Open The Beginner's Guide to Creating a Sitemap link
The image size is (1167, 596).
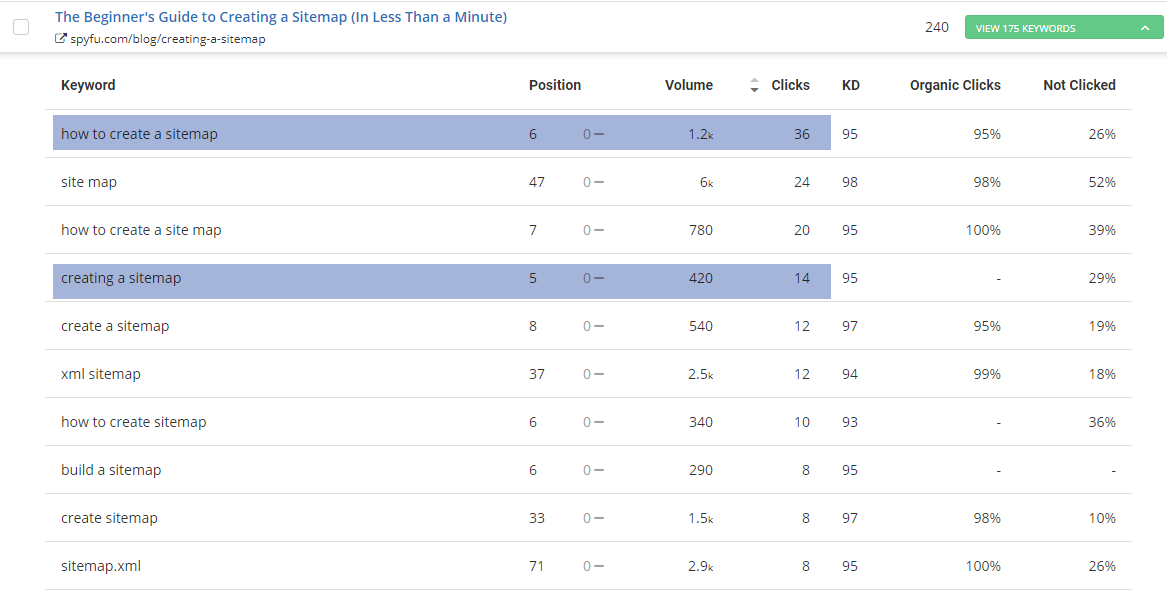tap(281, 17)
